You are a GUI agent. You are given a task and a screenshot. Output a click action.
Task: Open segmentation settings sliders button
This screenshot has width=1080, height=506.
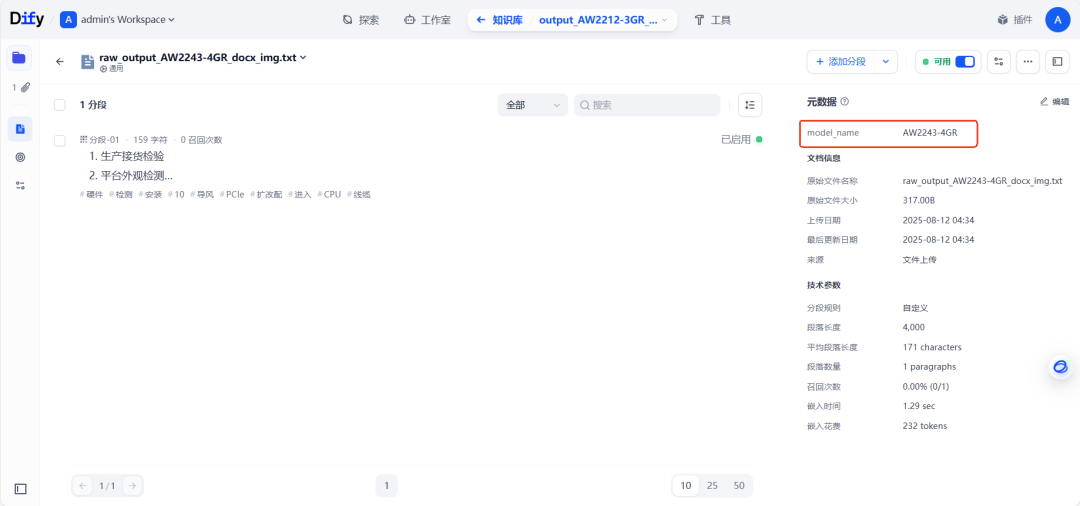point(999,61)
